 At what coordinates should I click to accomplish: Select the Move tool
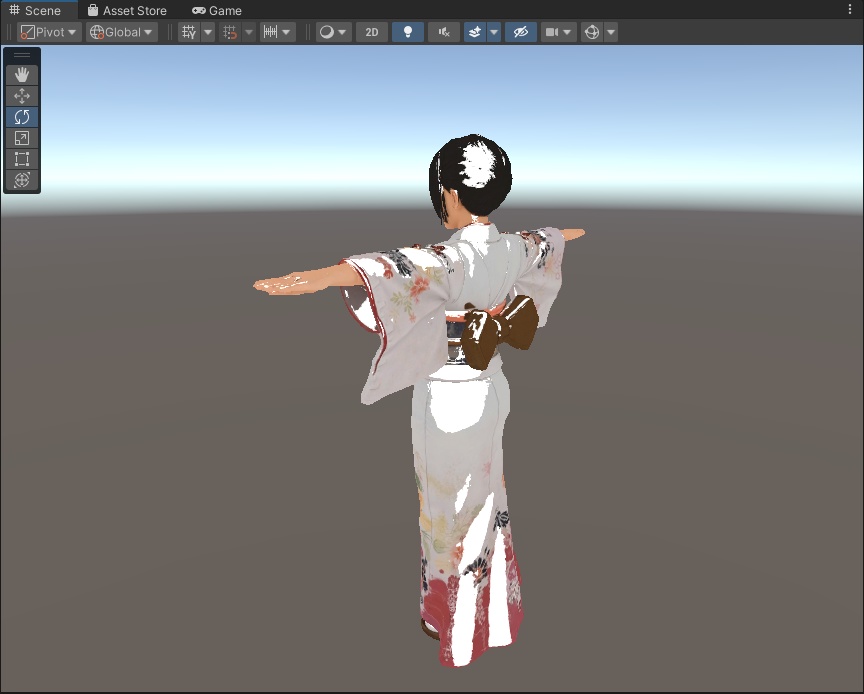click(x=22, y=95)
